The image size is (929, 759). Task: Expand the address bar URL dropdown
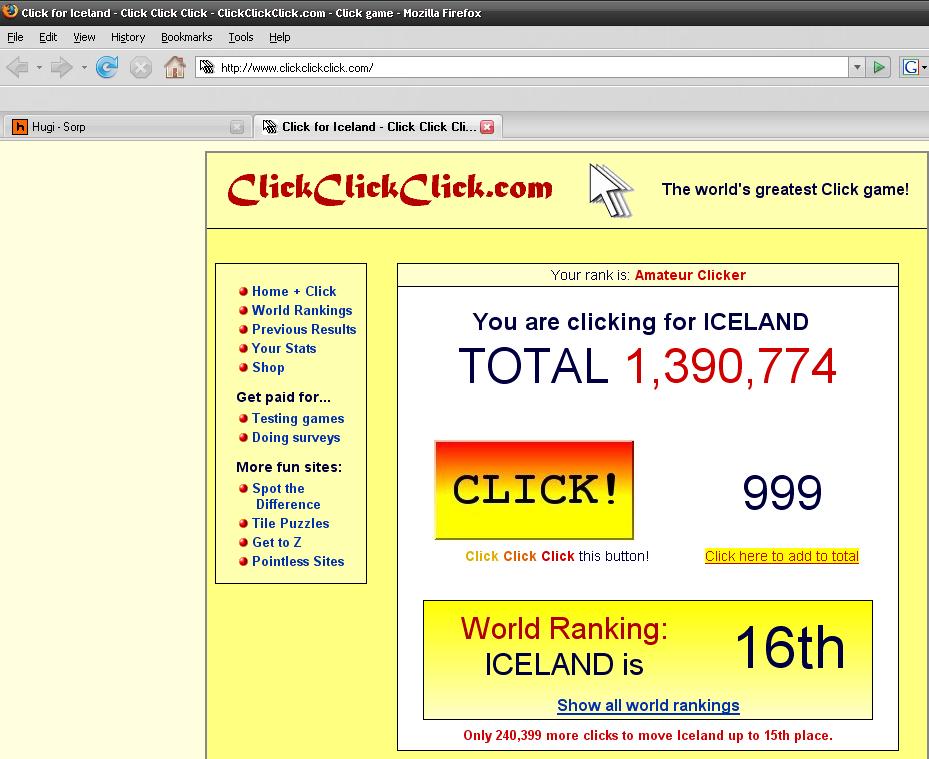click(857, 67)
